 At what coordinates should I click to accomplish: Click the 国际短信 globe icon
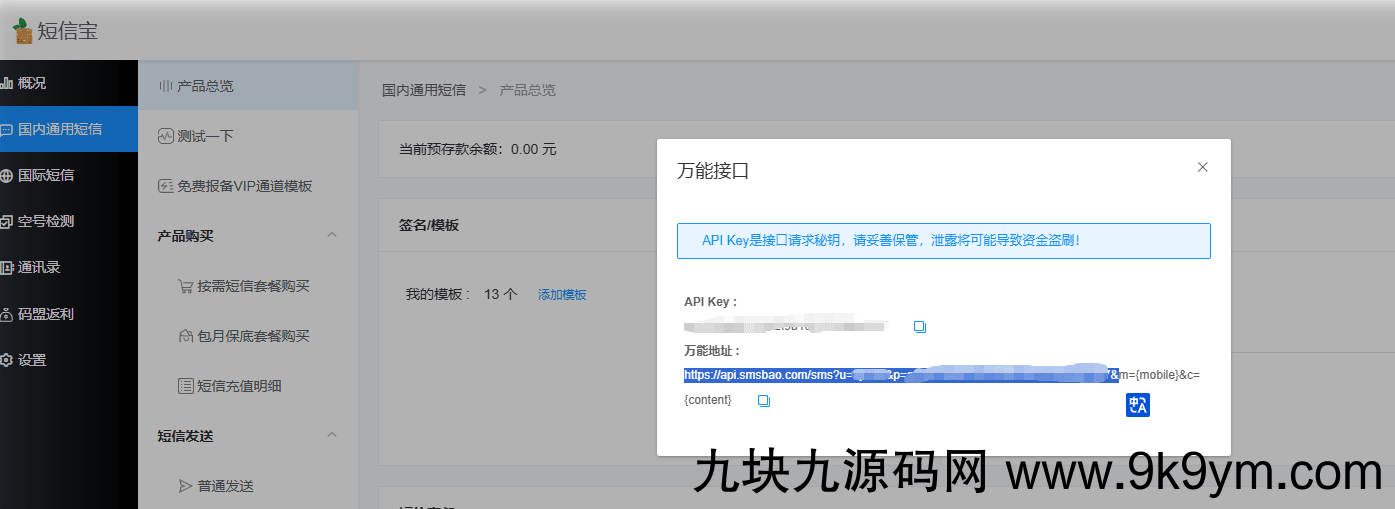(6, 175)
